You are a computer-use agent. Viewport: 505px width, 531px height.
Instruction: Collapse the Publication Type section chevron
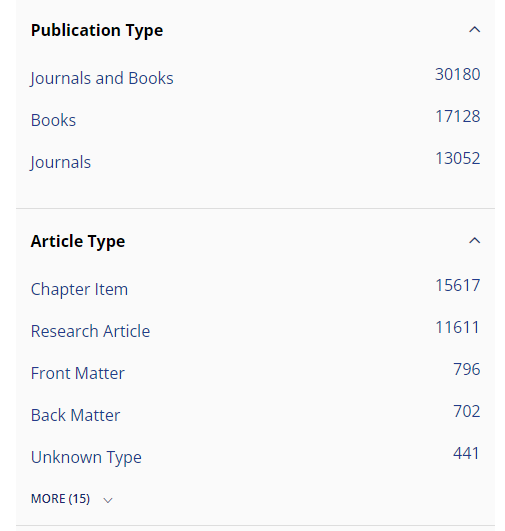(x=474, y=30)
